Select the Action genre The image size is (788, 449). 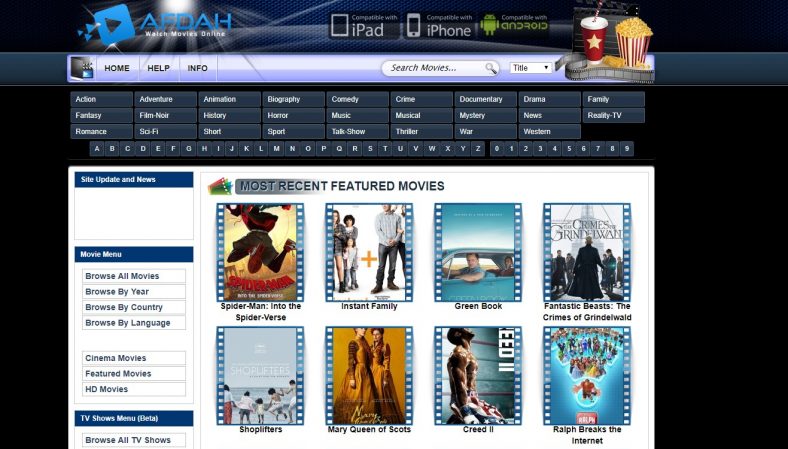point(102,99)
